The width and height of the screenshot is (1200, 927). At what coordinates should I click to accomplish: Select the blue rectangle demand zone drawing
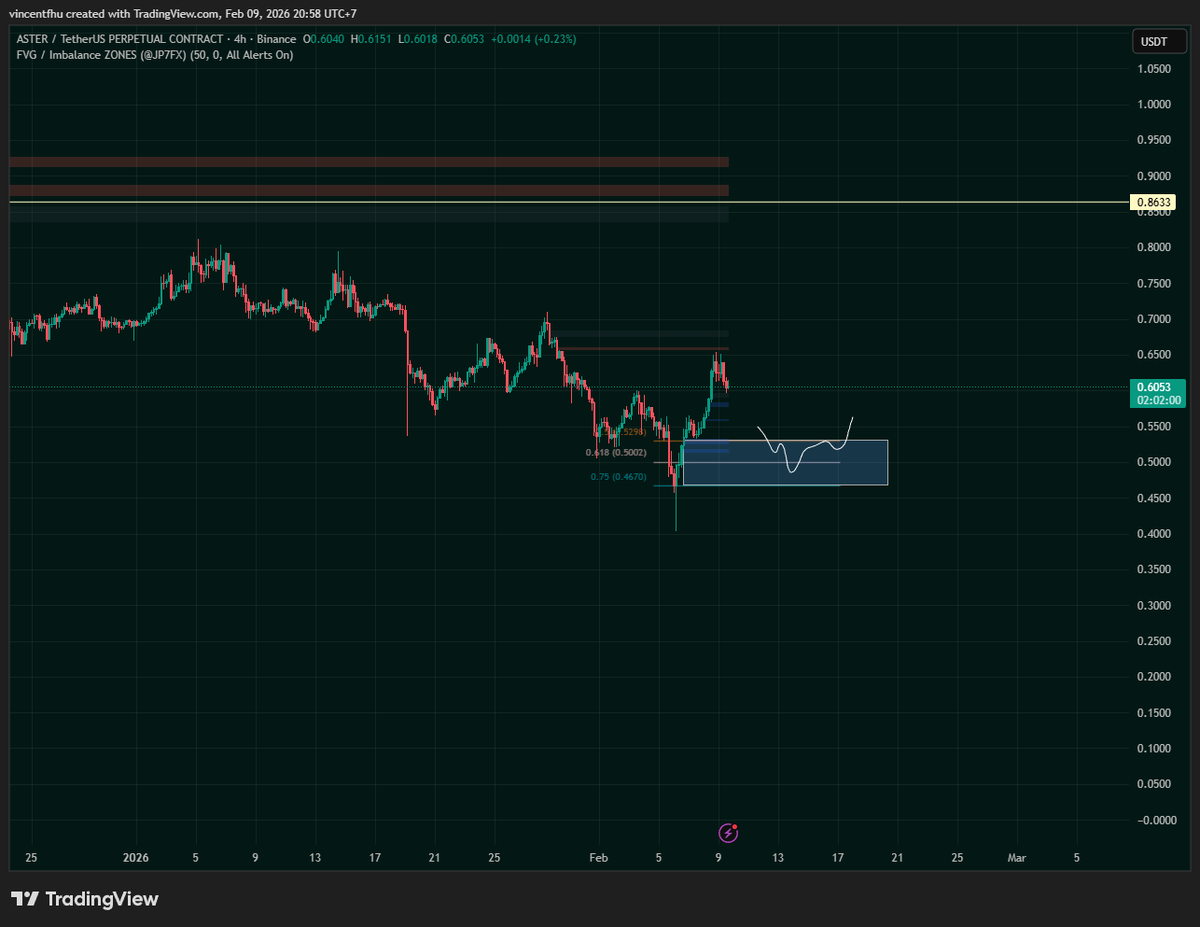tap(785, 463)
